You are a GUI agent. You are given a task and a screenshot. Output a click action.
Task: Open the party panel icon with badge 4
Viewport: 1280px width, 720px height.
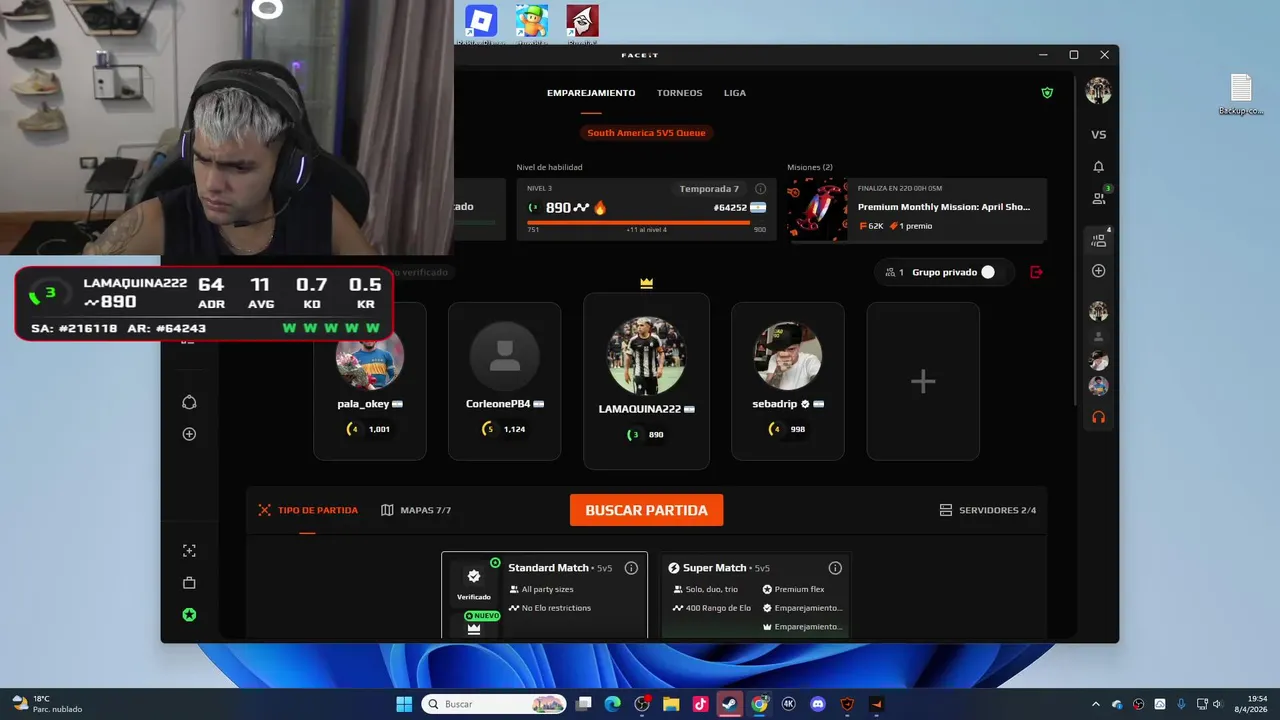coord(1099,239)
